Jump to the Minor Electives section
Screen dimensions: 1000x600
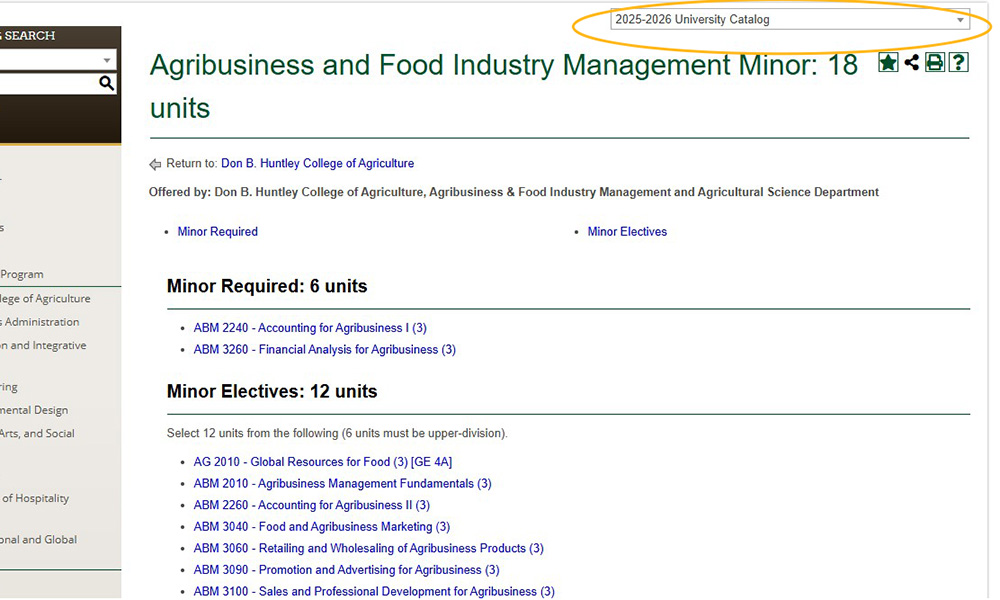627,231
